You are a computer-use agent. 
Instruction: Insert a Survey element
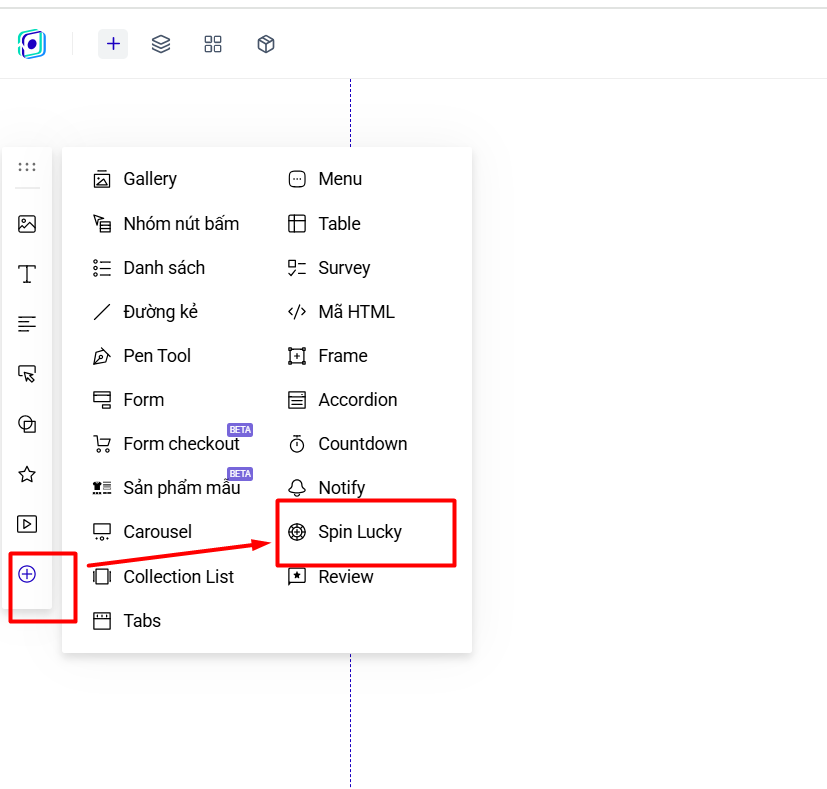[x=329, y=268]
